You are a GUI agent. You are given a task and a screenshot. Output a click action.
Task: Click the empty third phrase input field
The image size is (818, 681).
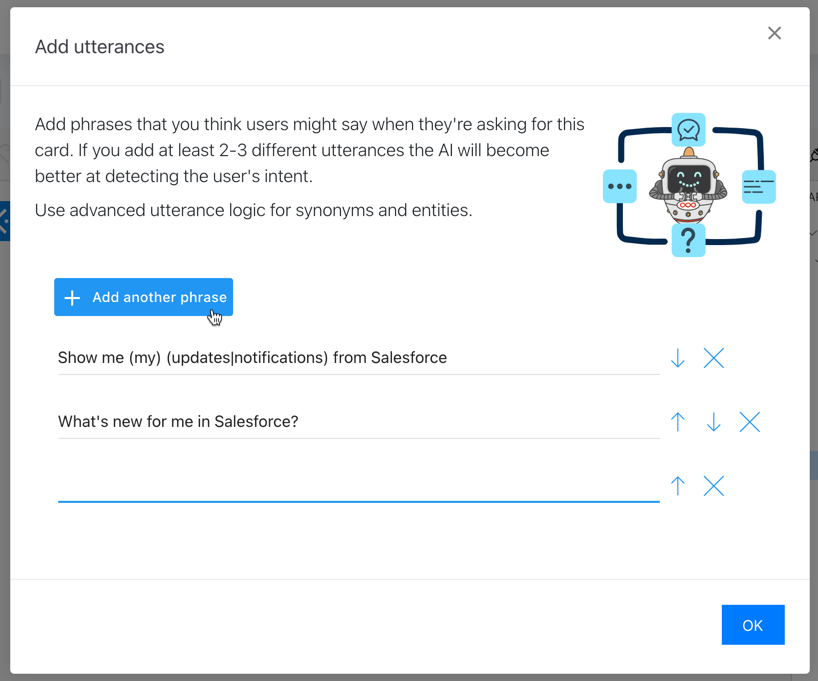coord(358,486)
